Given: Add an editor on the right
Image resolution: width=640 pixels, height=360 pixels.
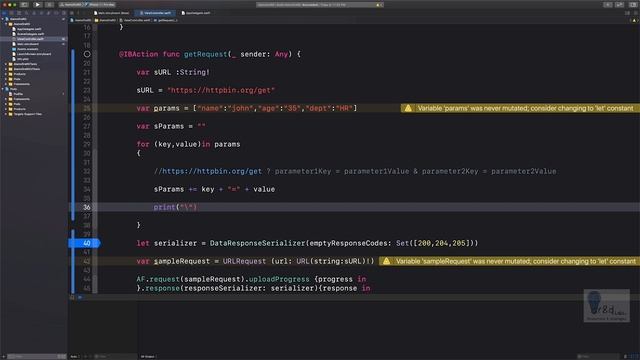Looking at the screenshot, I should point(635,13).
